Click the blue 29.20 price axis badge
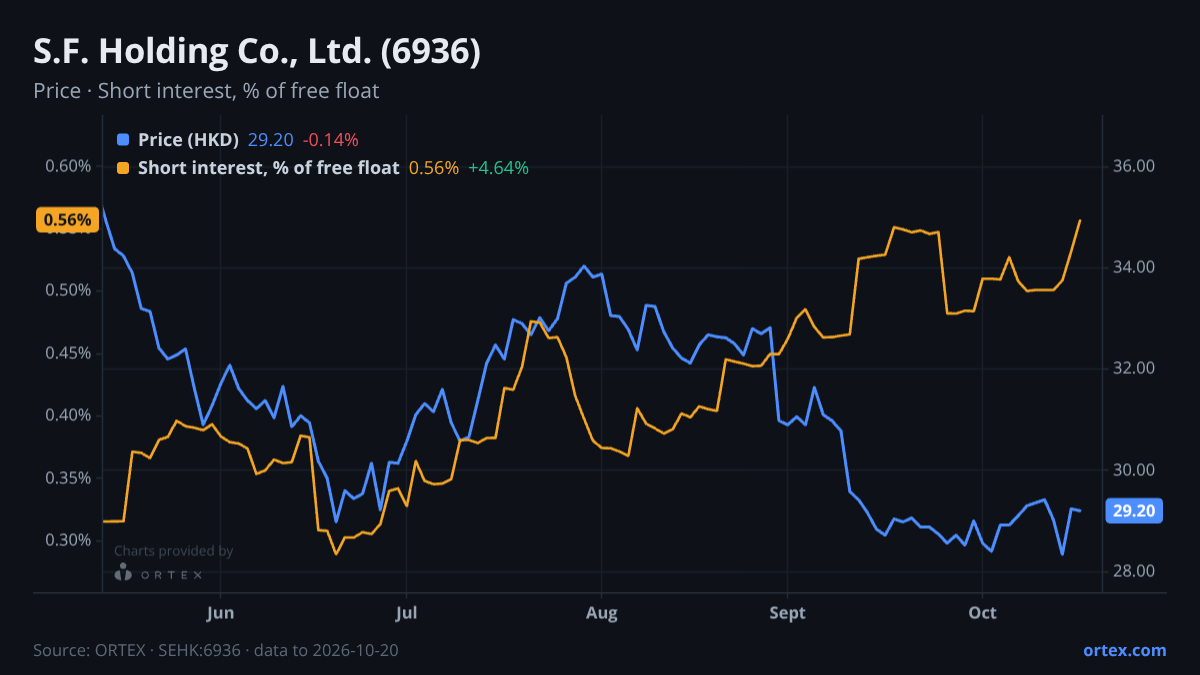Viewport: 1200px width, 675px height. point(1134,511)
